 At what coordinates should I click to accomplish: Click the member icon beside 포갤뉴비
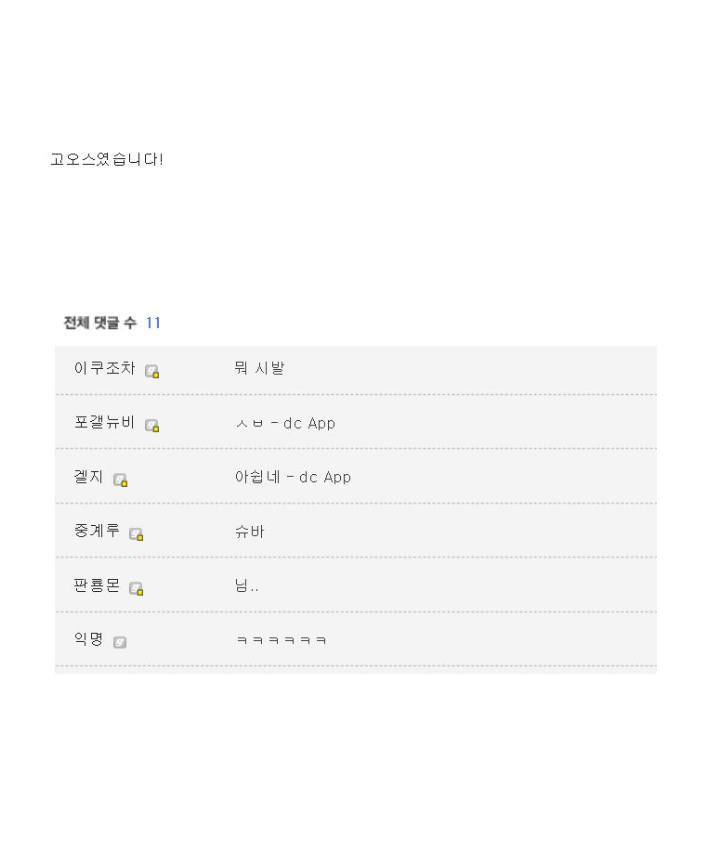152,425
